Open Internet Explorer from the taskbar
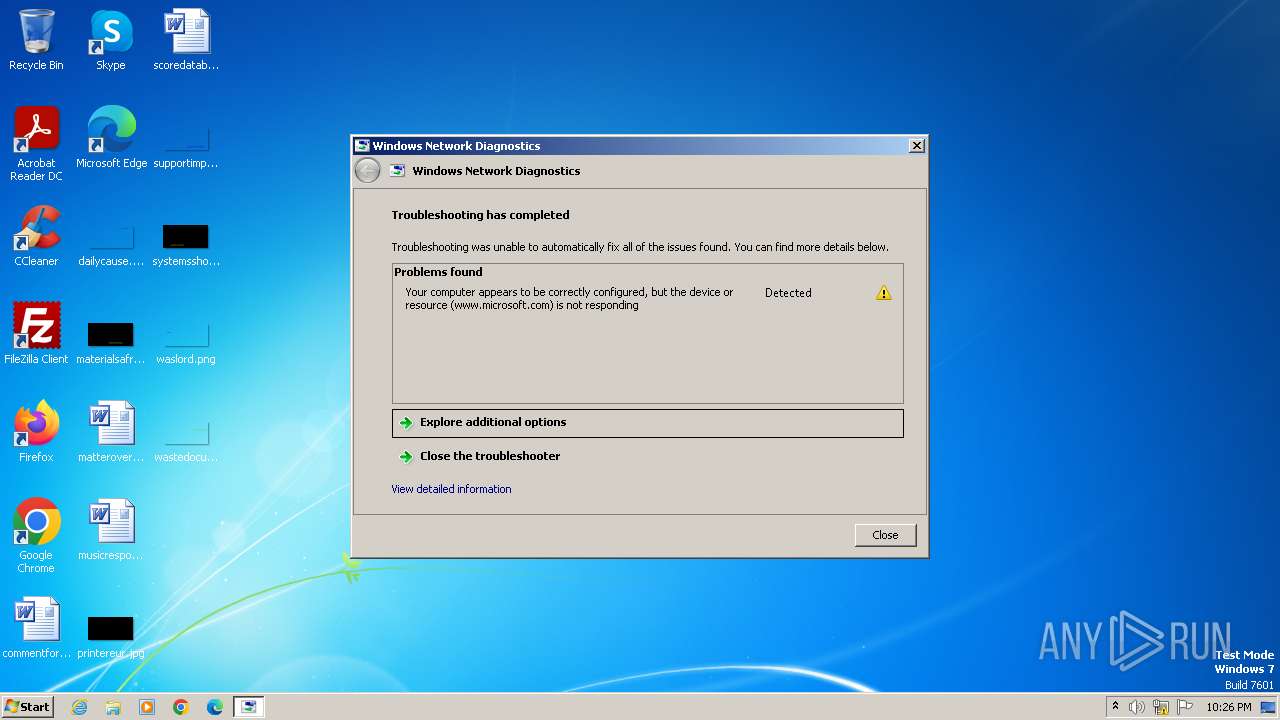This screenshot has width=1280, height=720. [80, 707]
